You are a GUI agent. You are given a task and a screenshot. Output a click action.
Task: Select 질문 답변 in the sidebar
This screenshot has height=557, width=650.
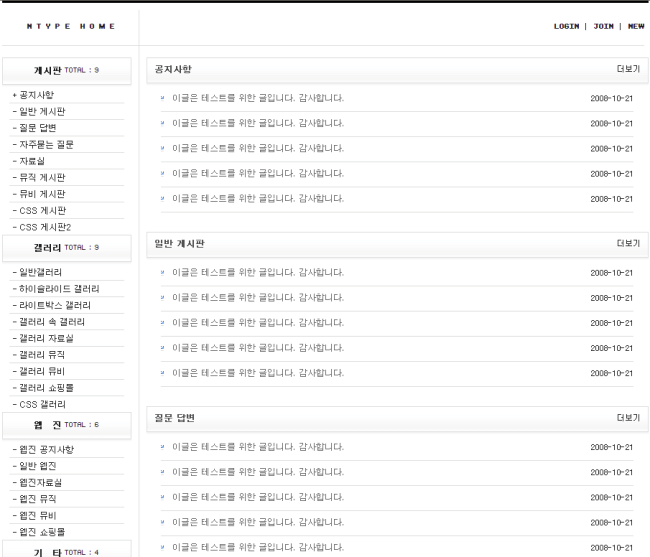[x=37, y=128]
